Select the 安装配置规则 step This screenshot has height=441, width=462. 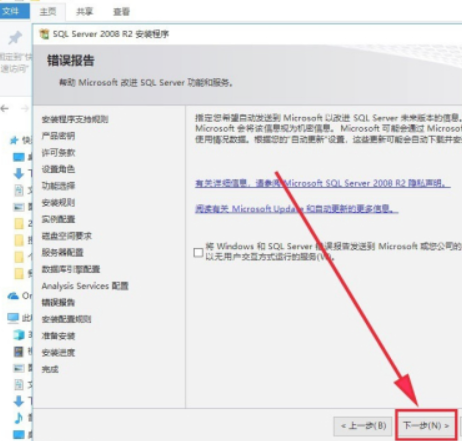click(x=66, y=319)
